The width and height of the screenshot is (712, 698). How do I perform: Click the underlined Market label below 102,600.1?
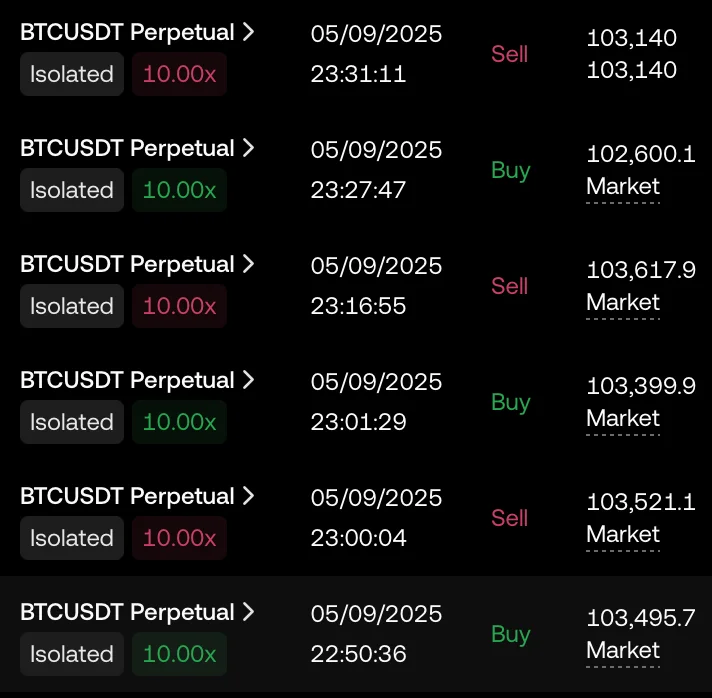623,187
